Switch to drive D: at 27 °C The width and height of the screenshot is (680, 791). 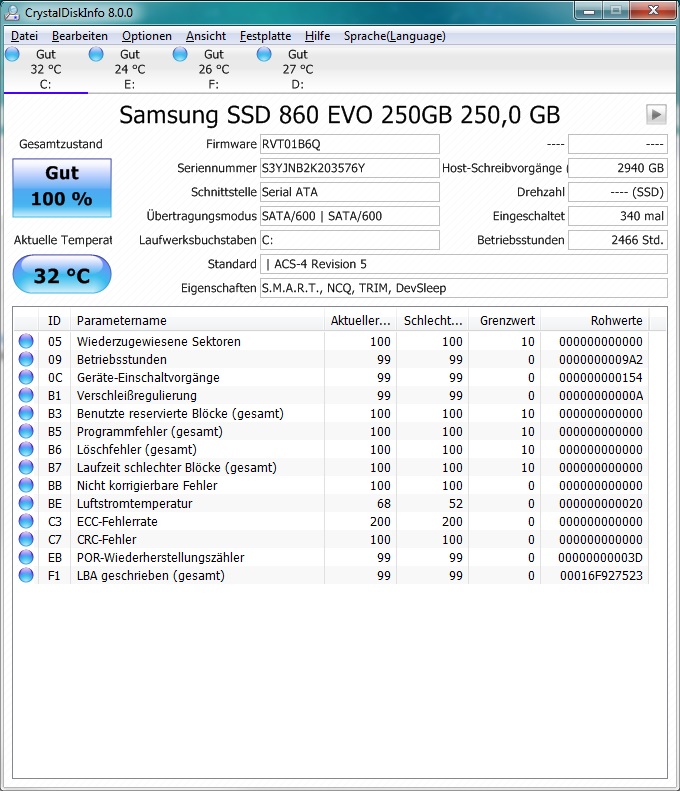[298, 69]
